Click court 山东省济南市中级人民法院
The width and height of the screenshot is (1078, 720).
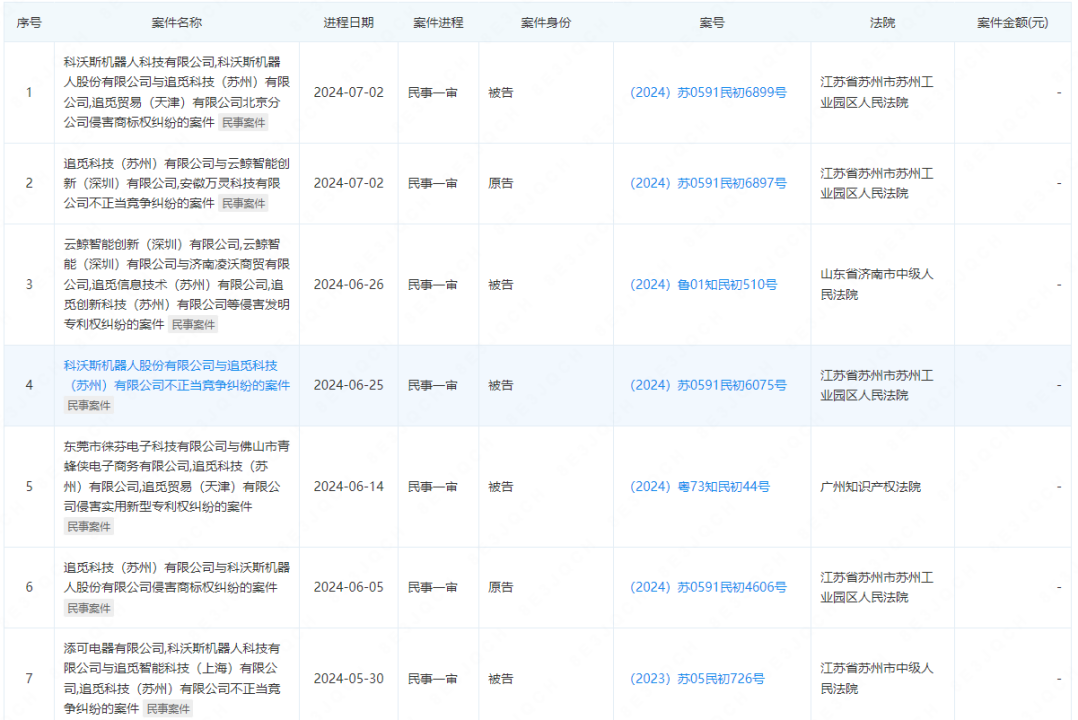pos(877,285)
